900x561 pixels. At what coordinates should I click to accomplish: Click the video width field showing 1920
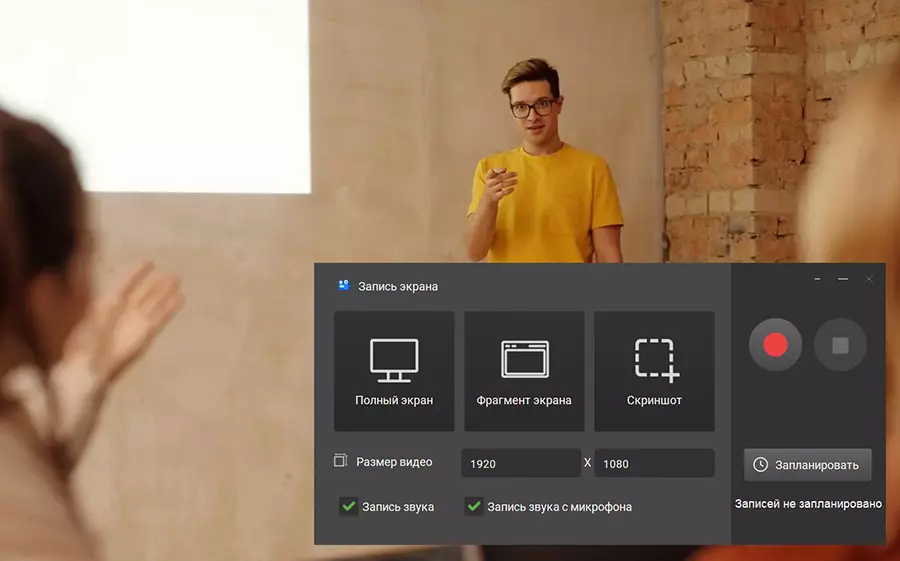[x=520, y=464]
